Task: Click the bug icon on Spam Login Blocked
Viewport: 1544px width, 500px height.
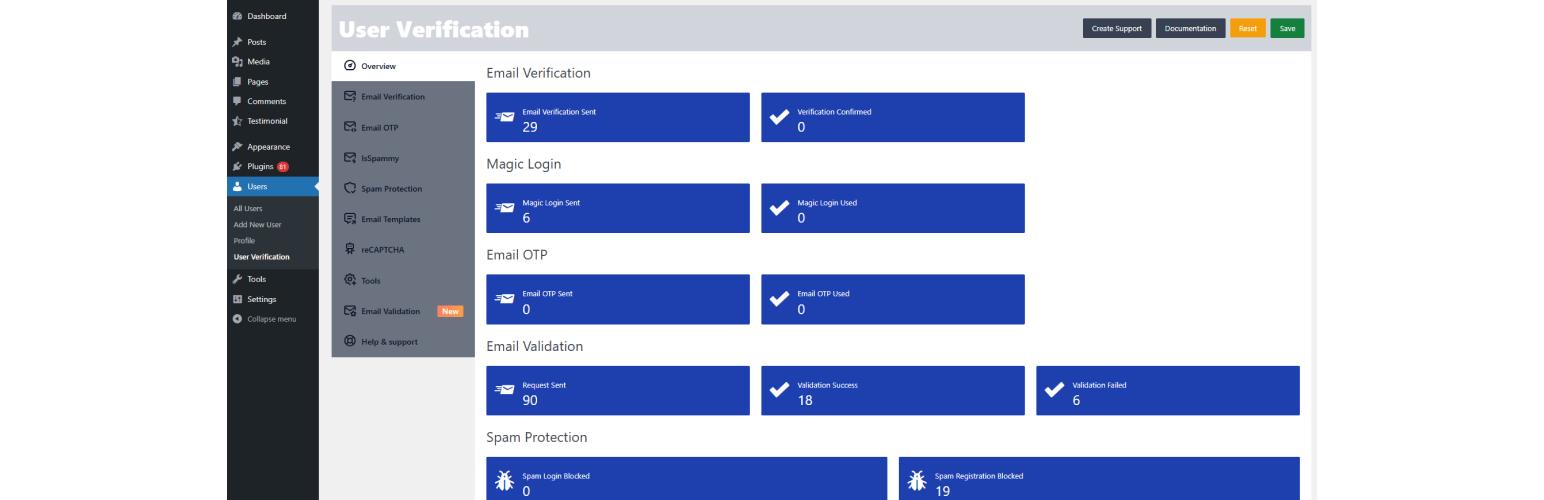Action: pos(504,481)
